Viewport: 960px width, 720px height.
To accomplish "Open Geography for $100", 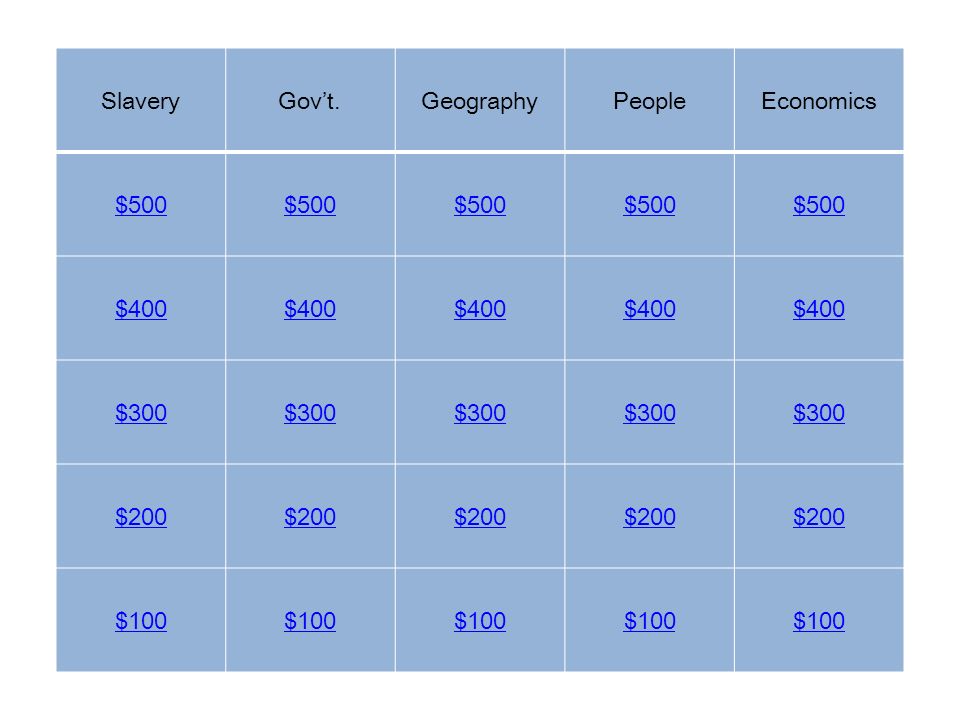I will (x=480, y=621).
